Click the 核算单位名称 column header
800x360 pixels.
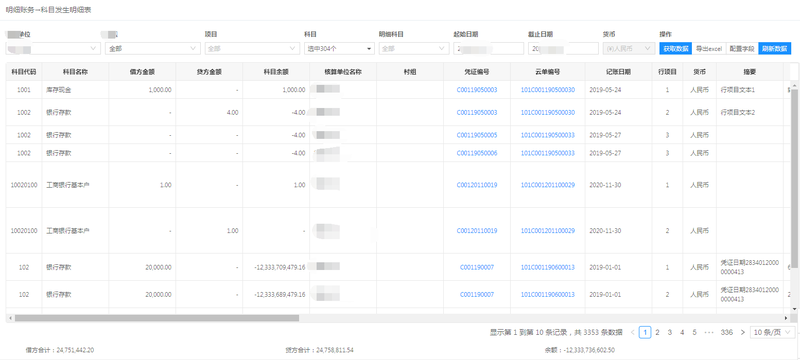tap(343, 72)
